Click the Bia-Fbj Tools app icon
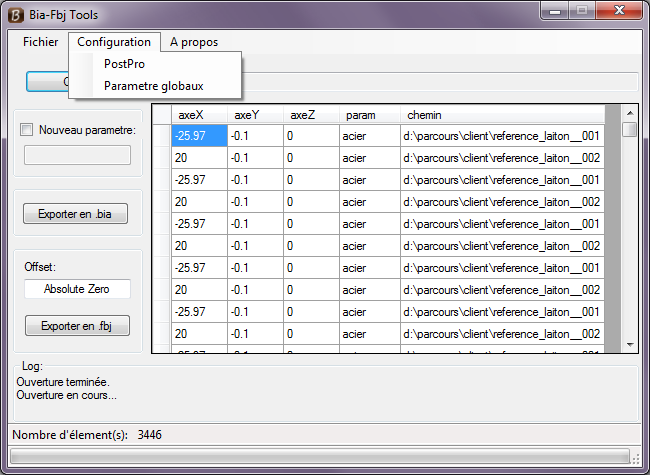 pos(16,15)
